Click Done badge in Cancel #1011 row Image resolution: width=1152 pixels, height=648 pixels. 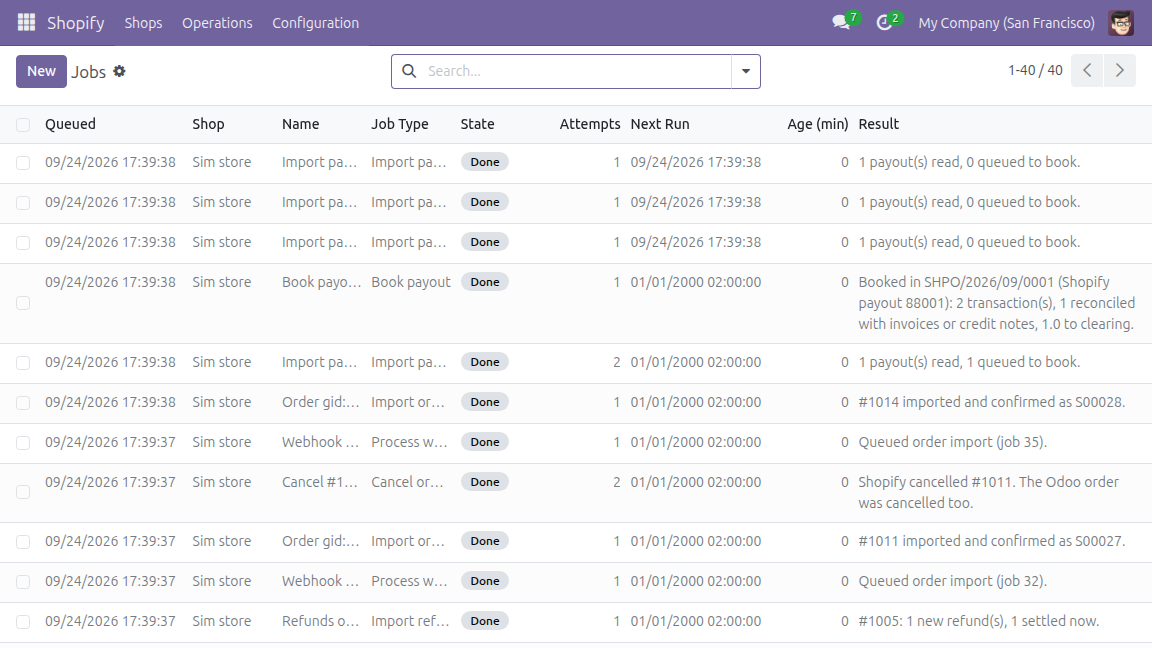coord(485,482)
